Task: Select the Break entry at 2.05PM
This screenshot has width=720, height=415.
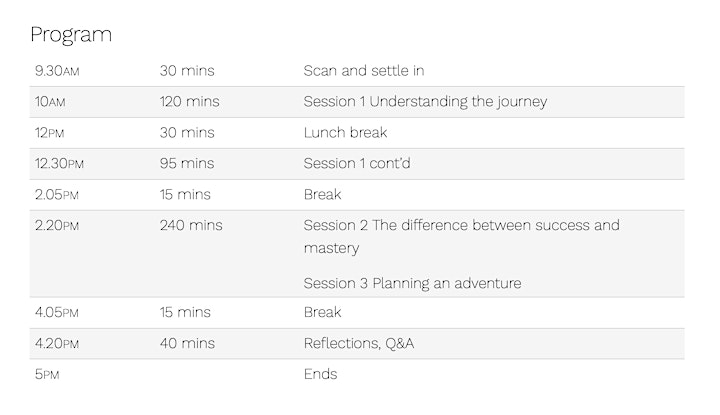Action: [x=322, y=195]
